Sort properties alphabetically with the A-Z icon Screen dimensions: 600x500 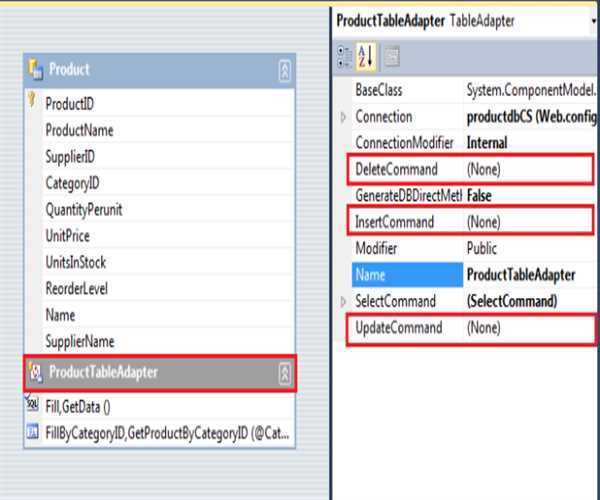pos(366,56)
